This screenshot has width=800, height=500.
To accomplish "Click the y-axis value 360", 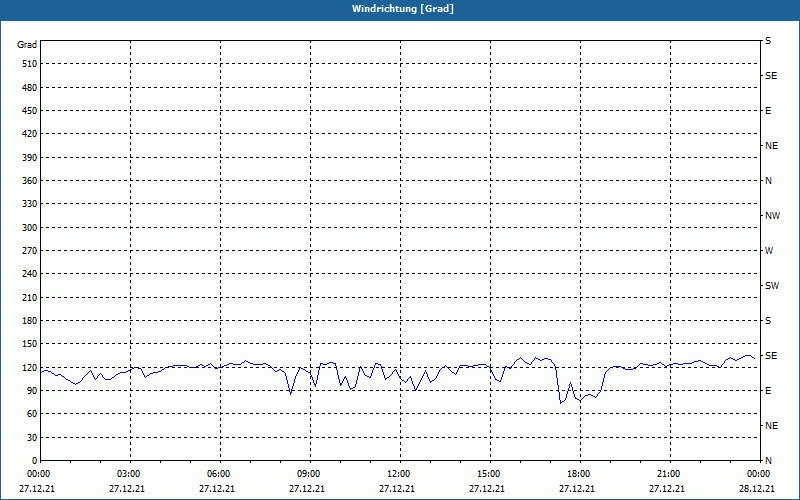I will coord(30,181).
